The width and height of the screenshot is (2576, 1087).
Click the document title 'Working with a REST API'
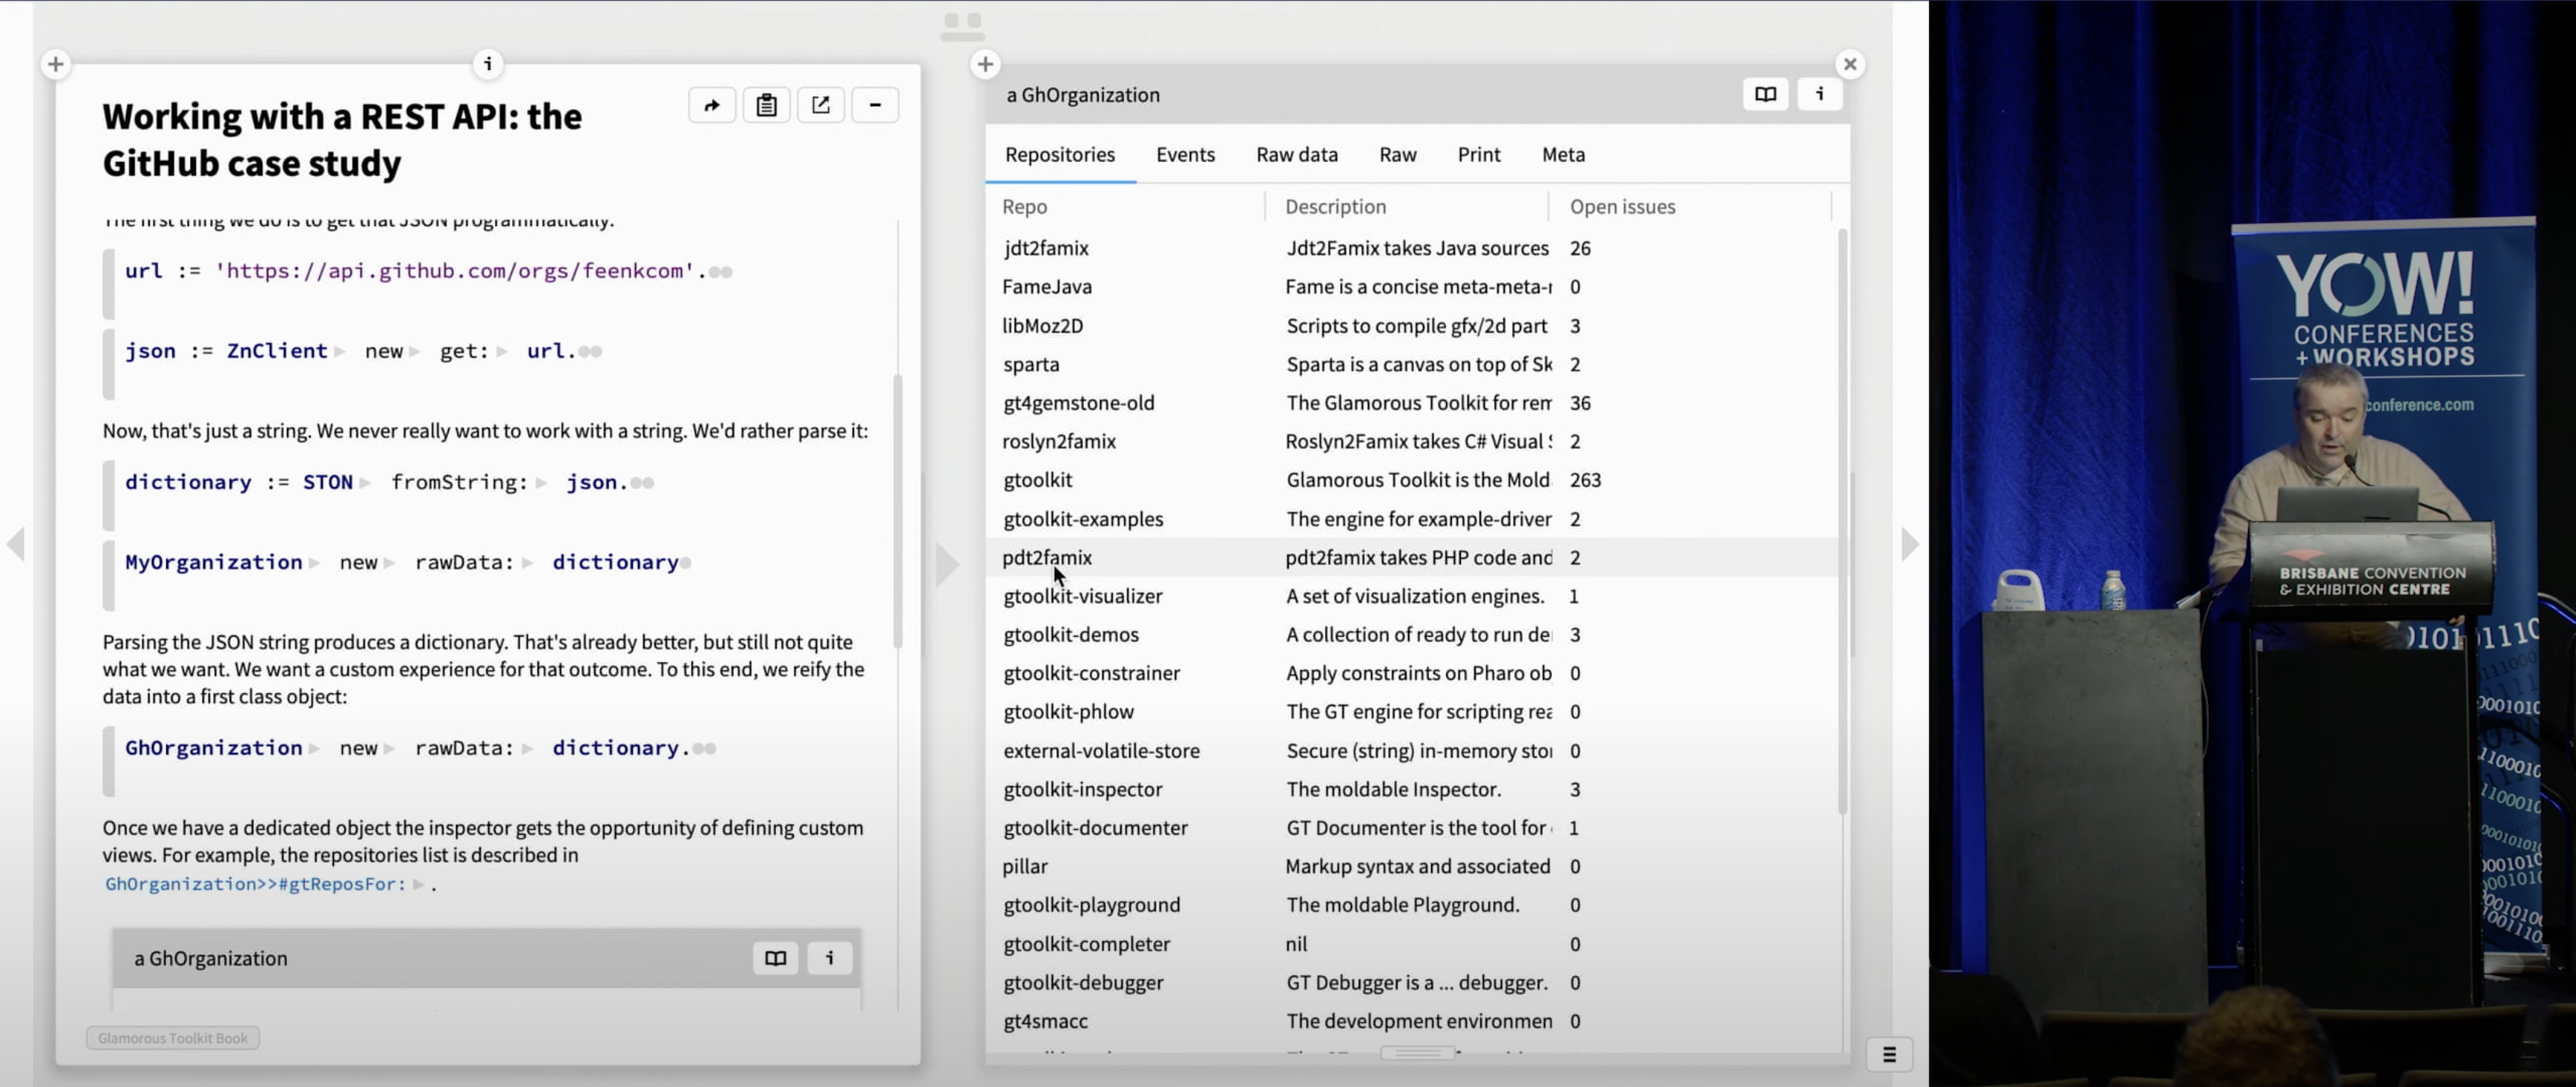point(342,140)
